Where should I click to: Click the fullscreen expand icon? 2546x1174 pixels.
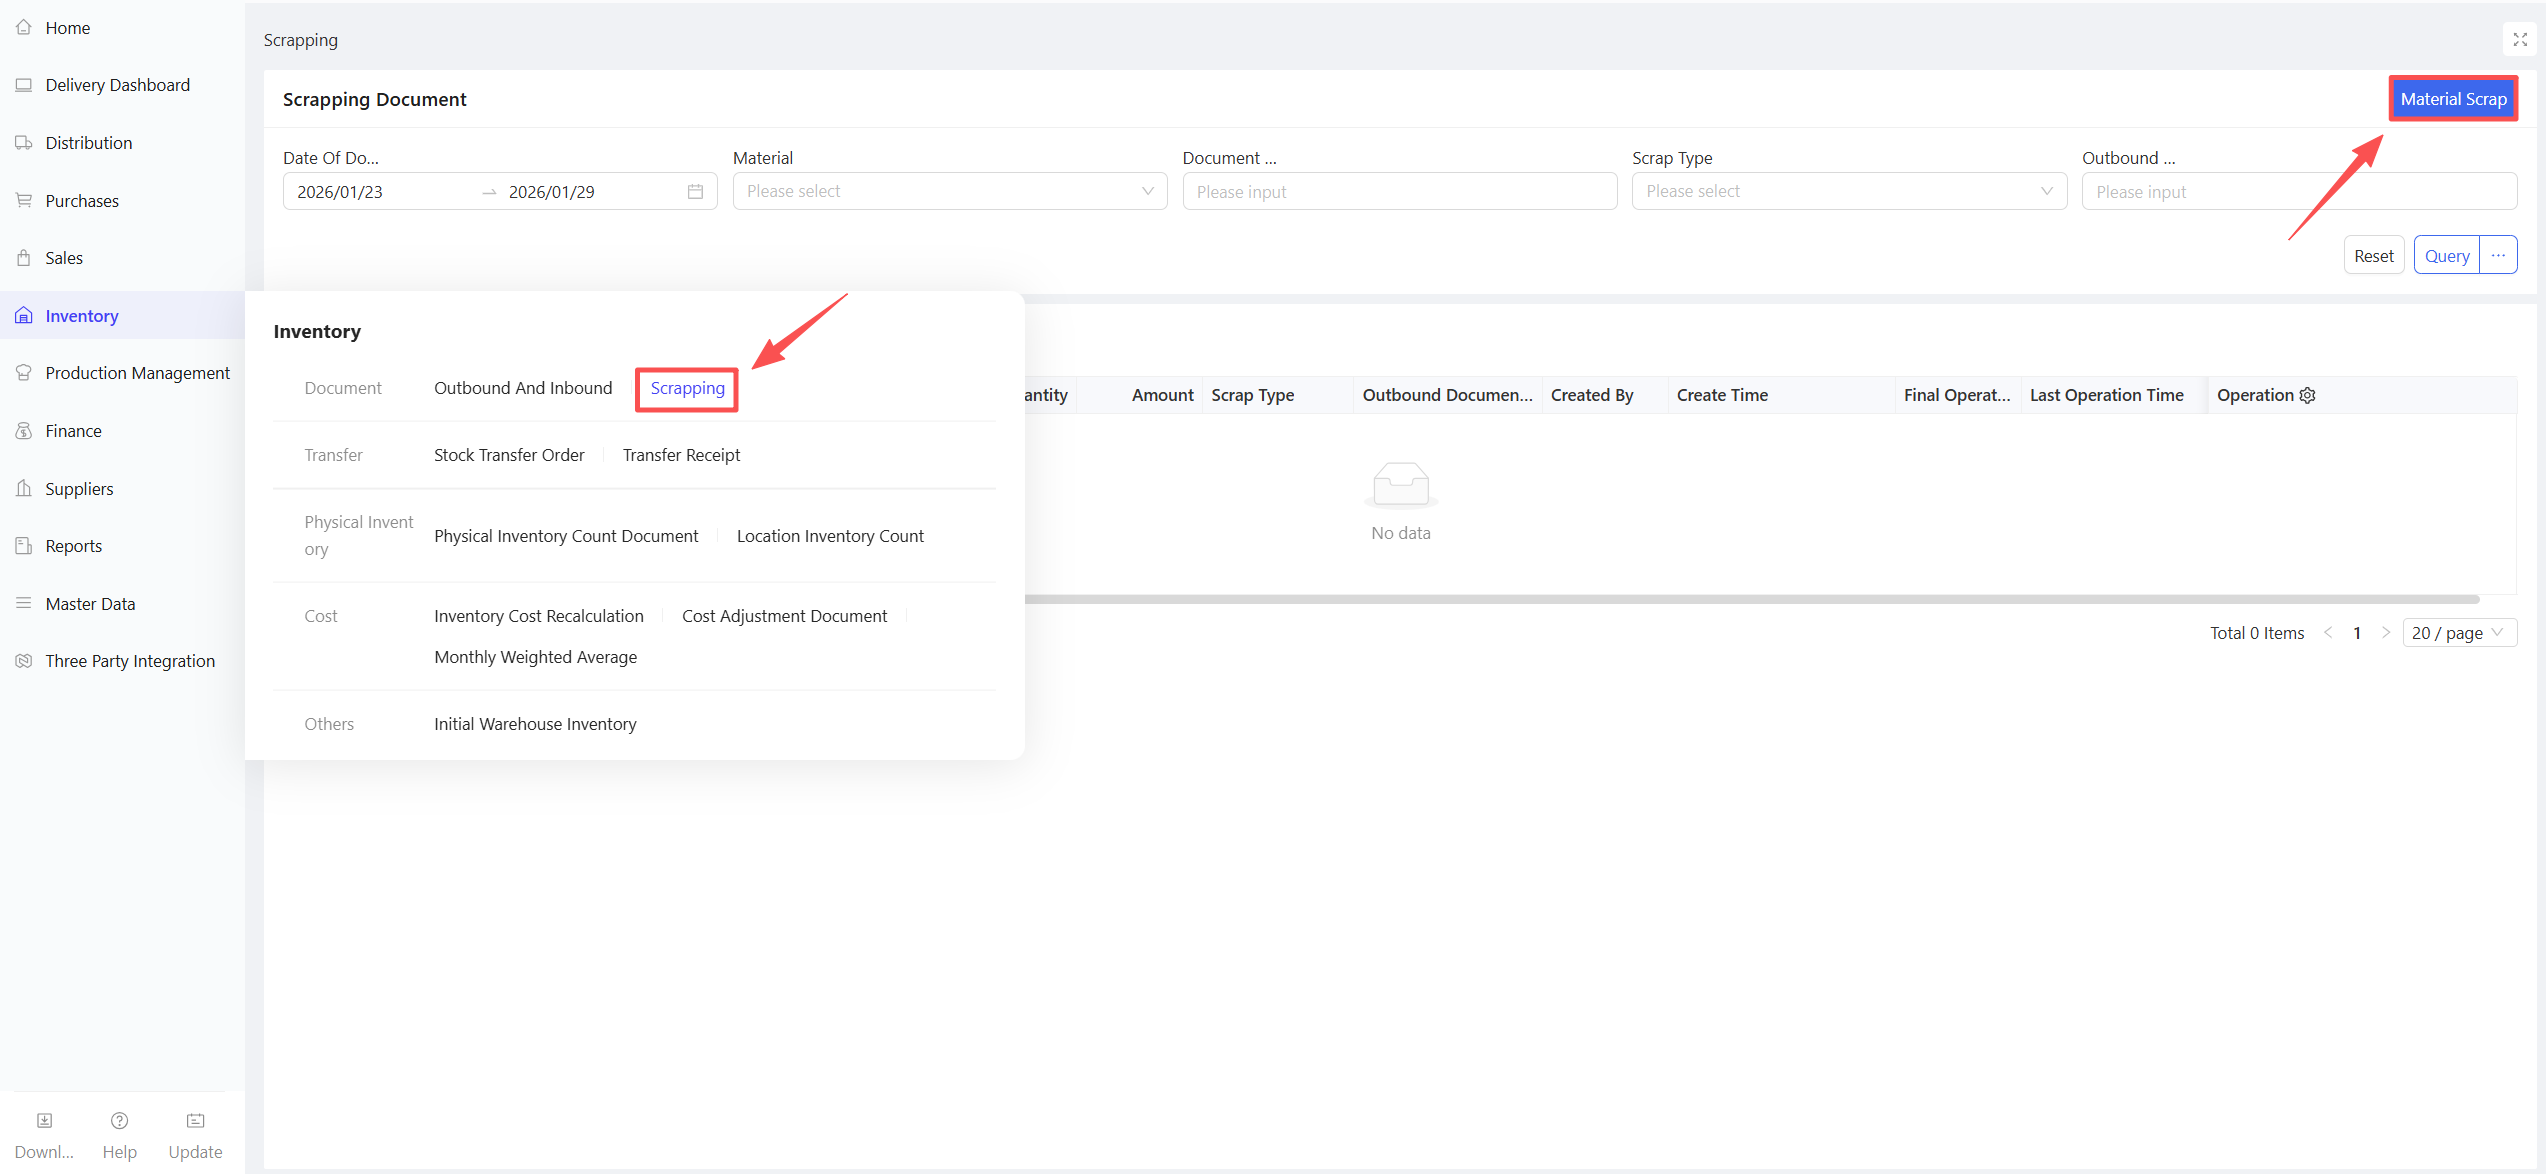coord(2520,40)
